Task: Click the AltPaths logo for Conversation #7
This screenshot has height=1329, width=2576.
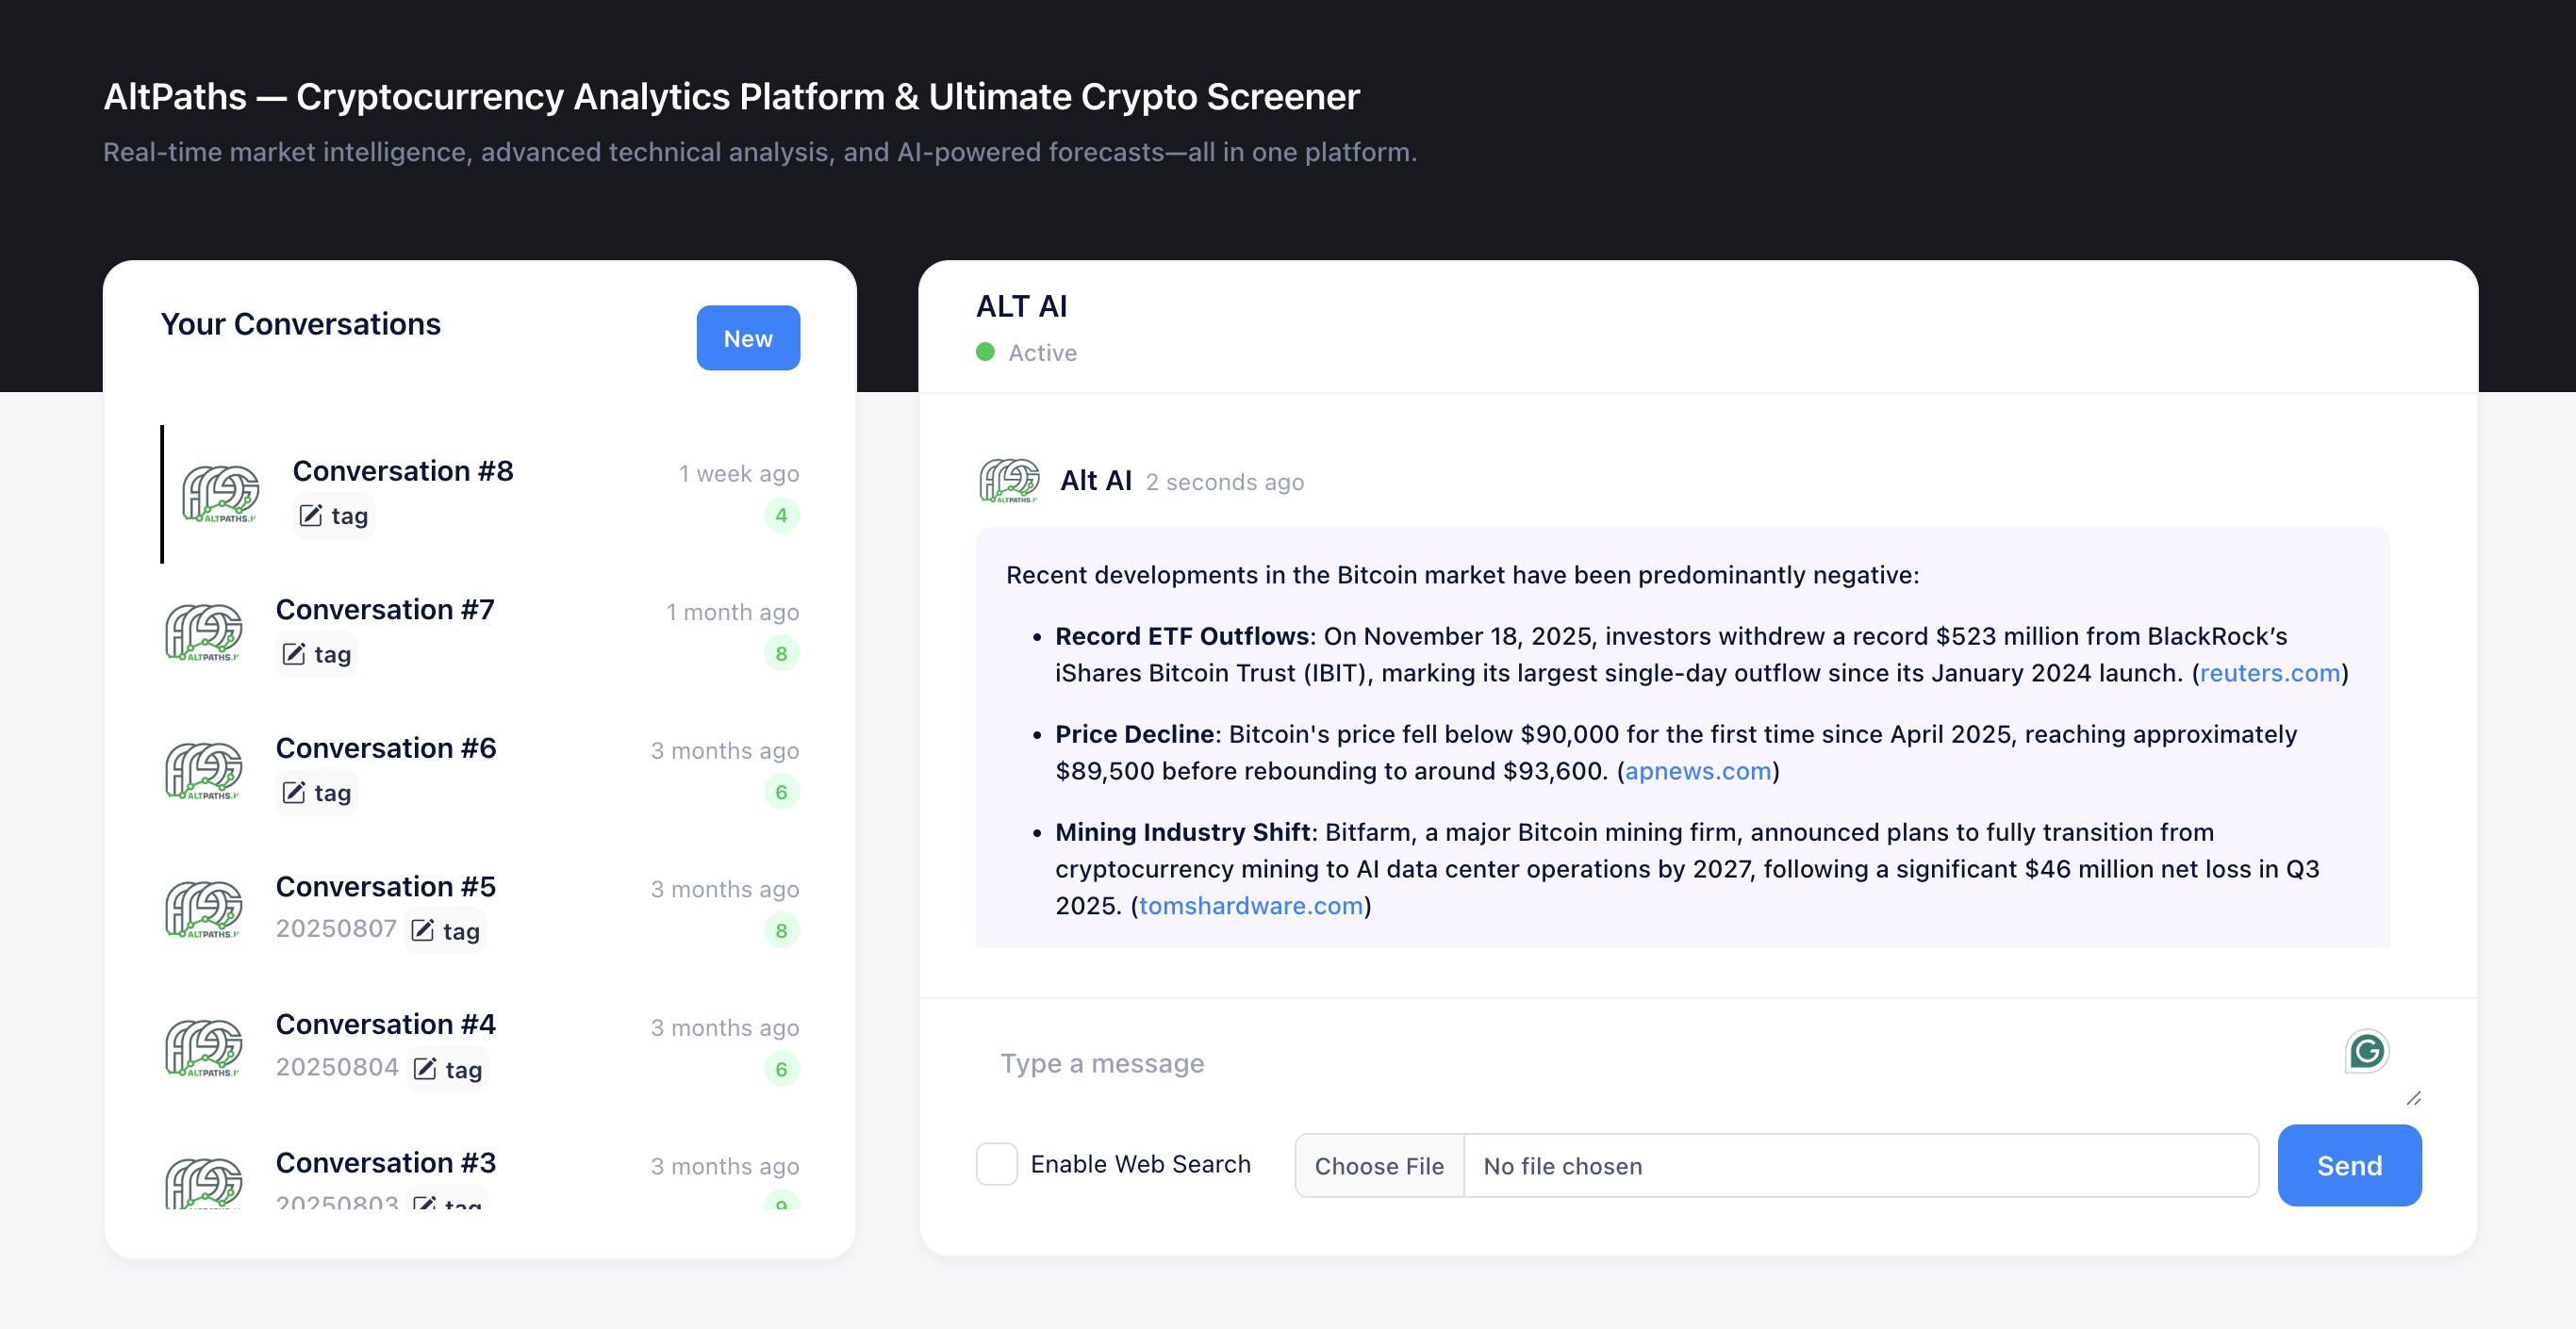Action: tap(204, 632)
